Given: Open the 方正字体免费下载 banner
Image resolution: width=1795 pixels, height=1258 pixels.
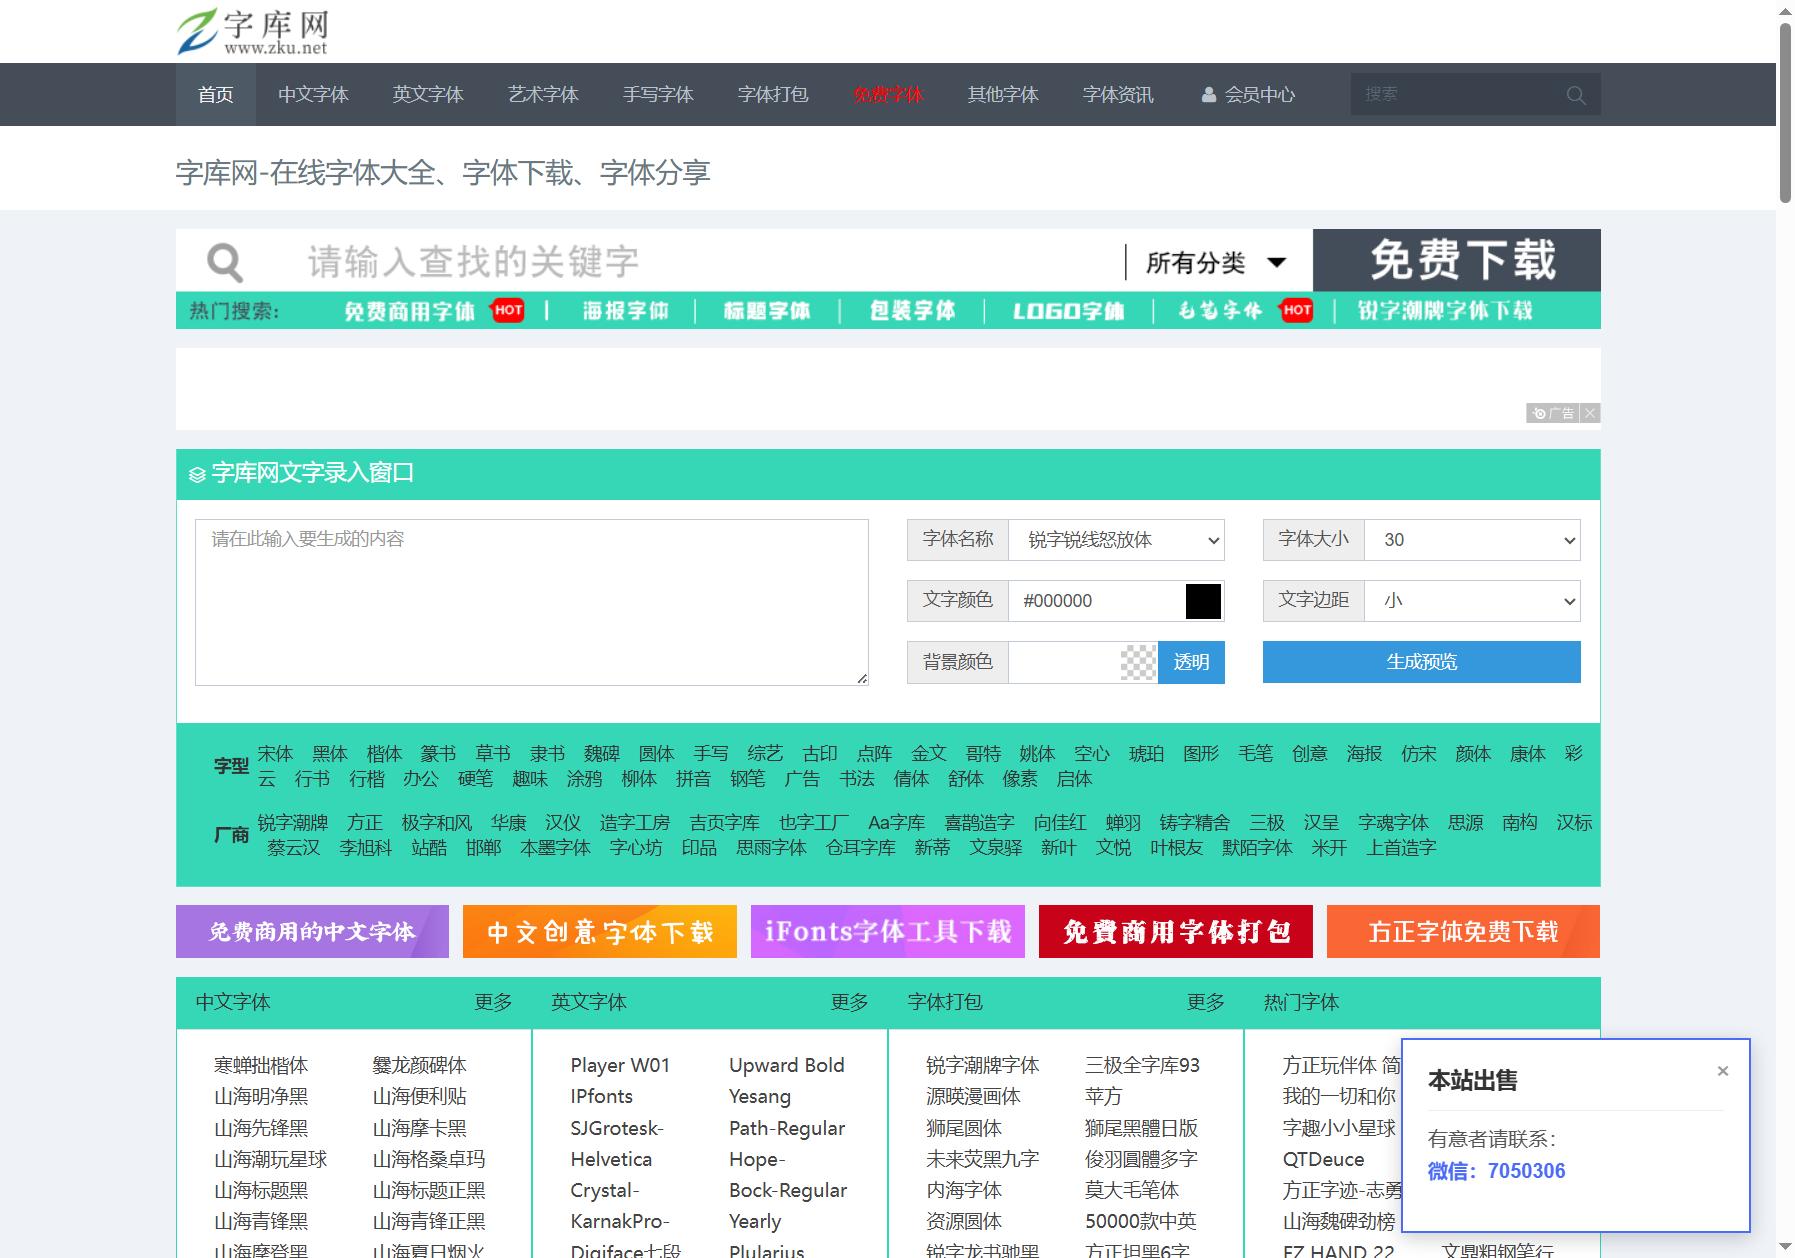Looking at the screenshot, I should point(1463,932).
